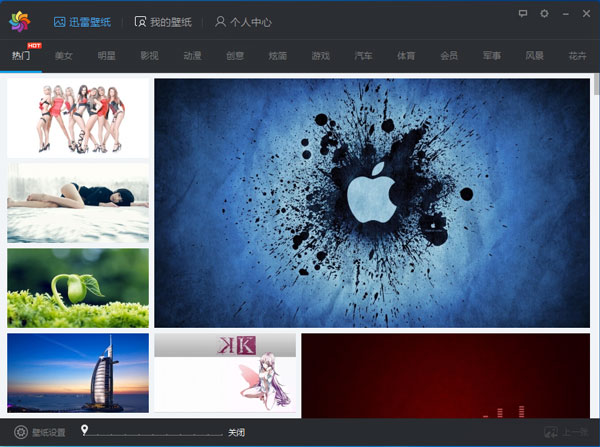Open the 游戏 category tab

point(320,56)
